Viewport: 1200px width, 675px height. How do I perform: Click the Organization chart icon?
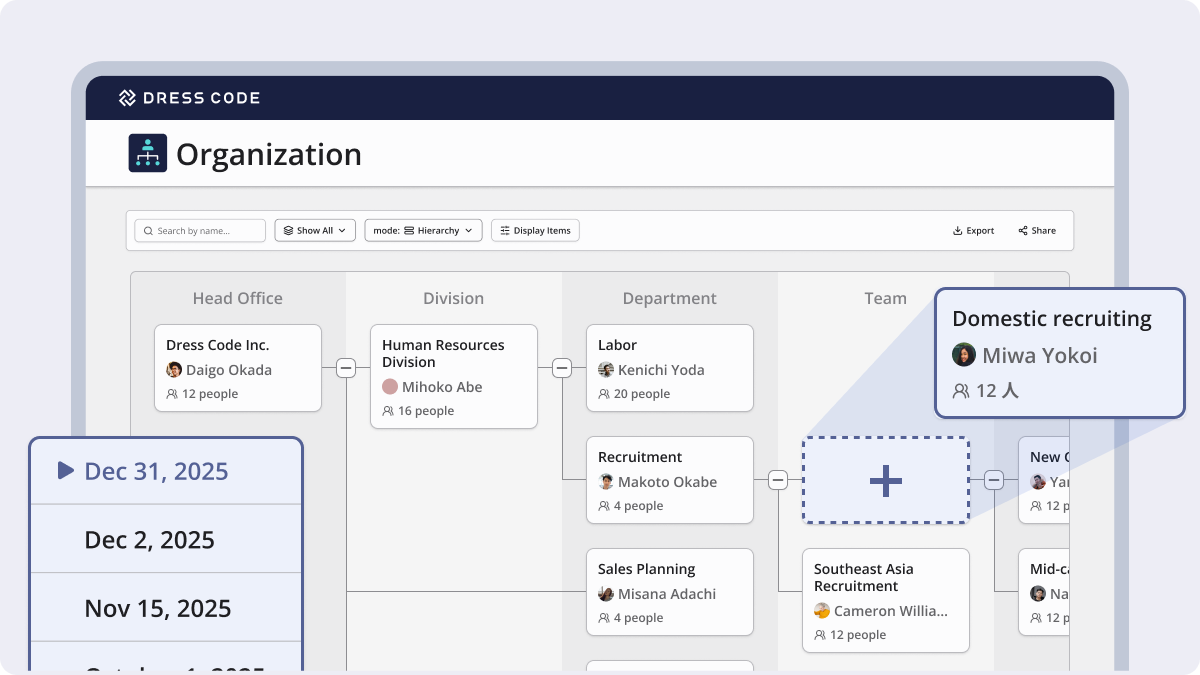[x=148, y=154]
